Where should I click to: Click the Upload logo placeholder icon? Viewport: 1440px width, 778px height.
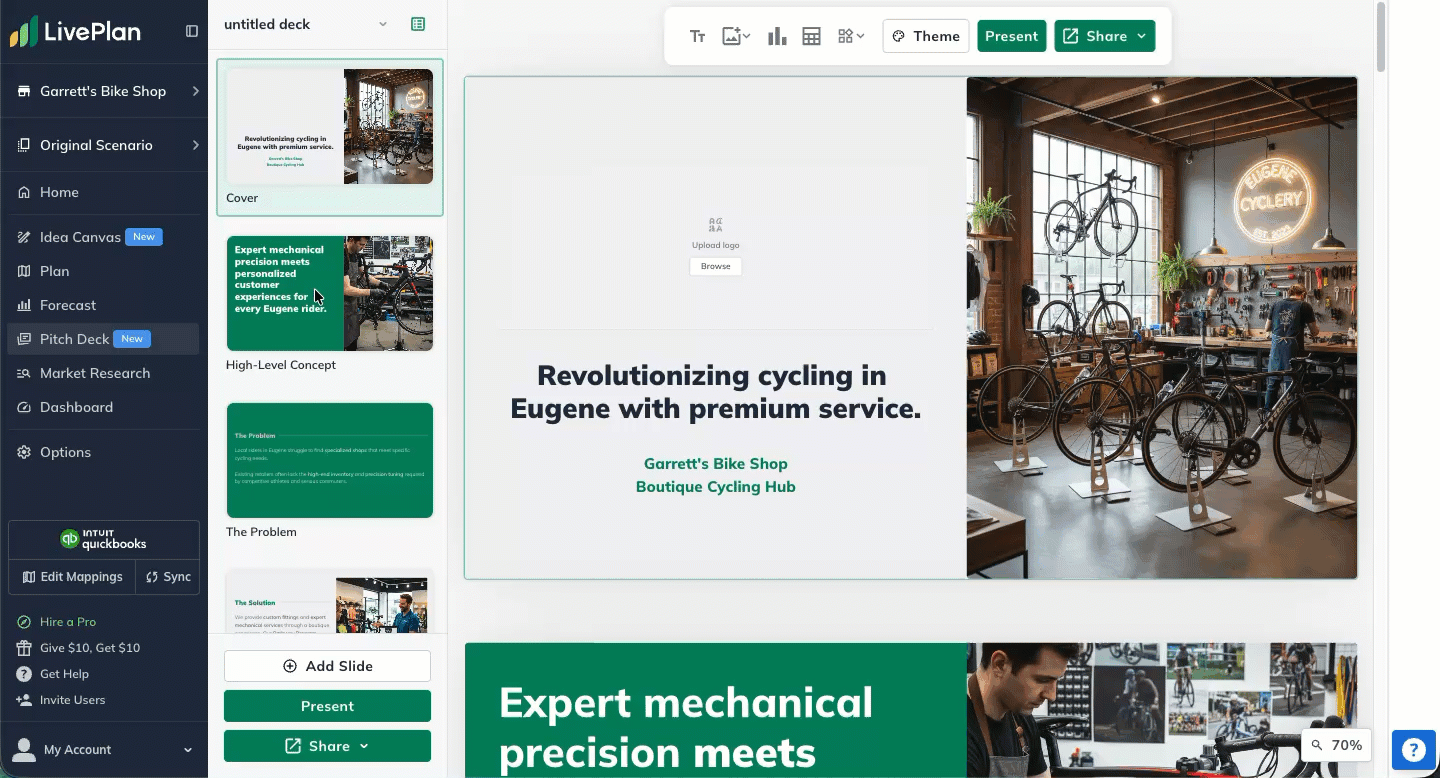(x=715, y=225)
